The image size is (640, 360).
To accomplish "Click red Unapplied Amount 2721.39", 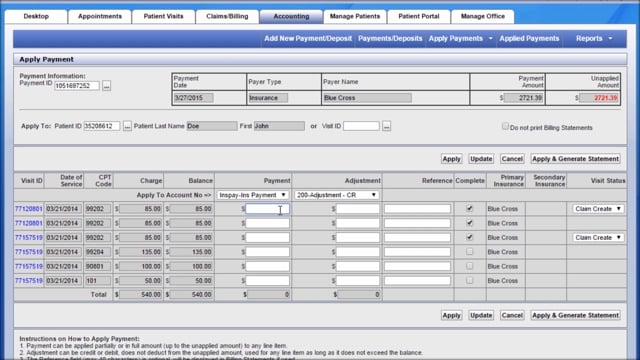I will (599, 98).
